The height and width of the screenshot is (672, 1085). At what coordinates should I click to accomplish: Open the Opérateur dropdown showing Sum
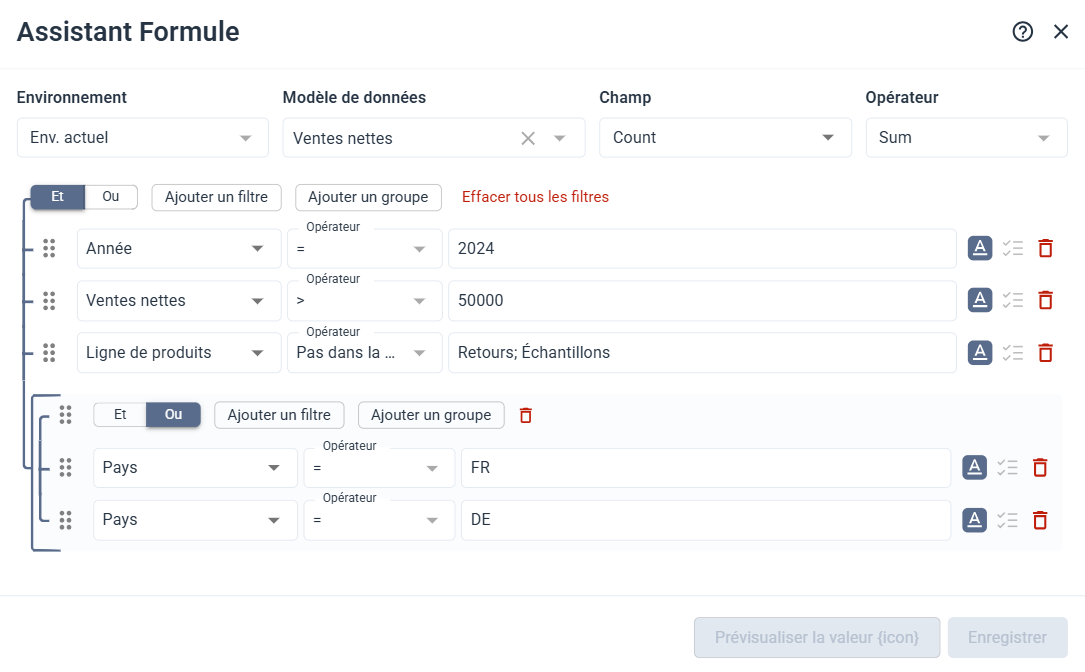click(x=966, y=138)
